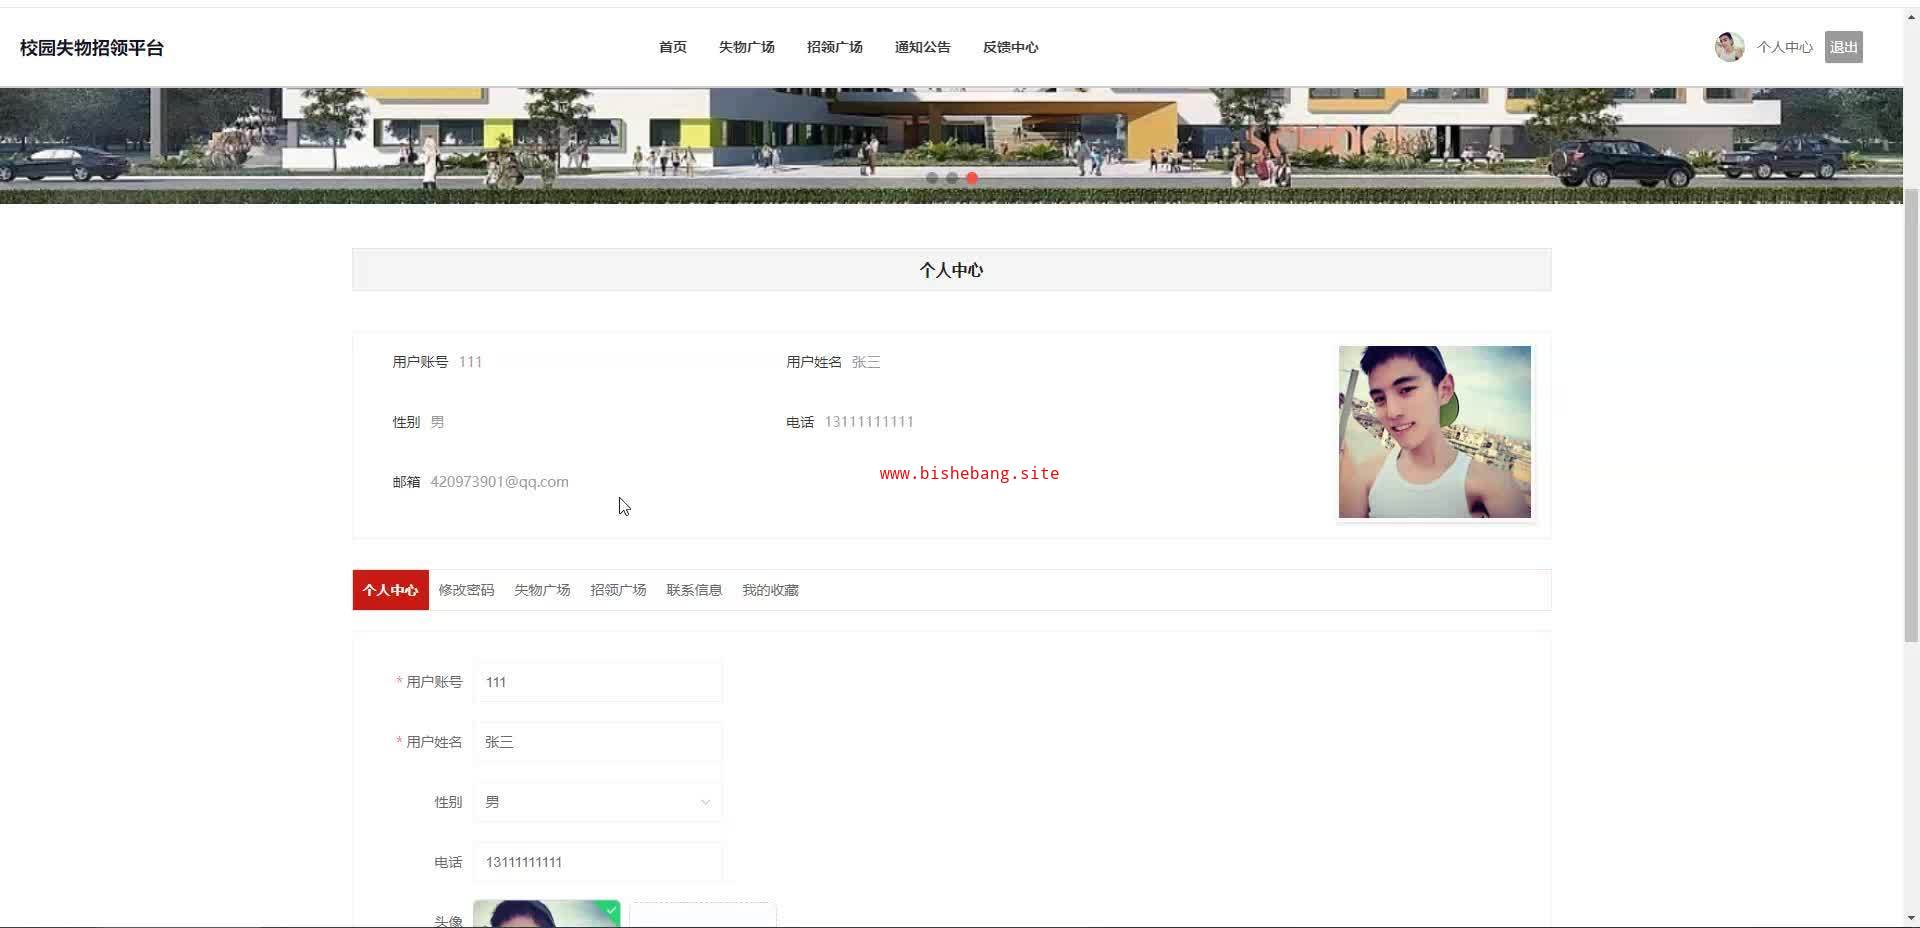Switch to 修改密码 tab
The height and width of the screenshot is (928, 1920).
[x=466, y=590]
